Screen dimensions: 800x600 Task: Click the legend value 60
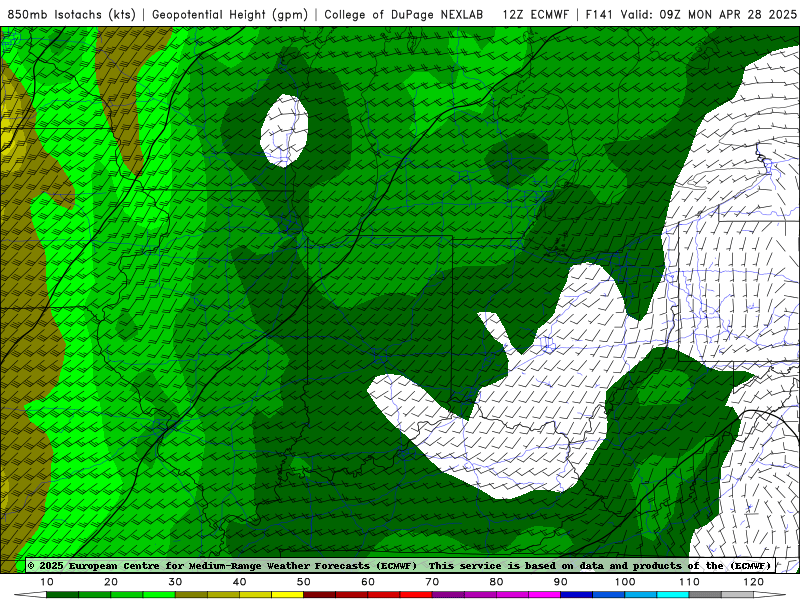368,582
